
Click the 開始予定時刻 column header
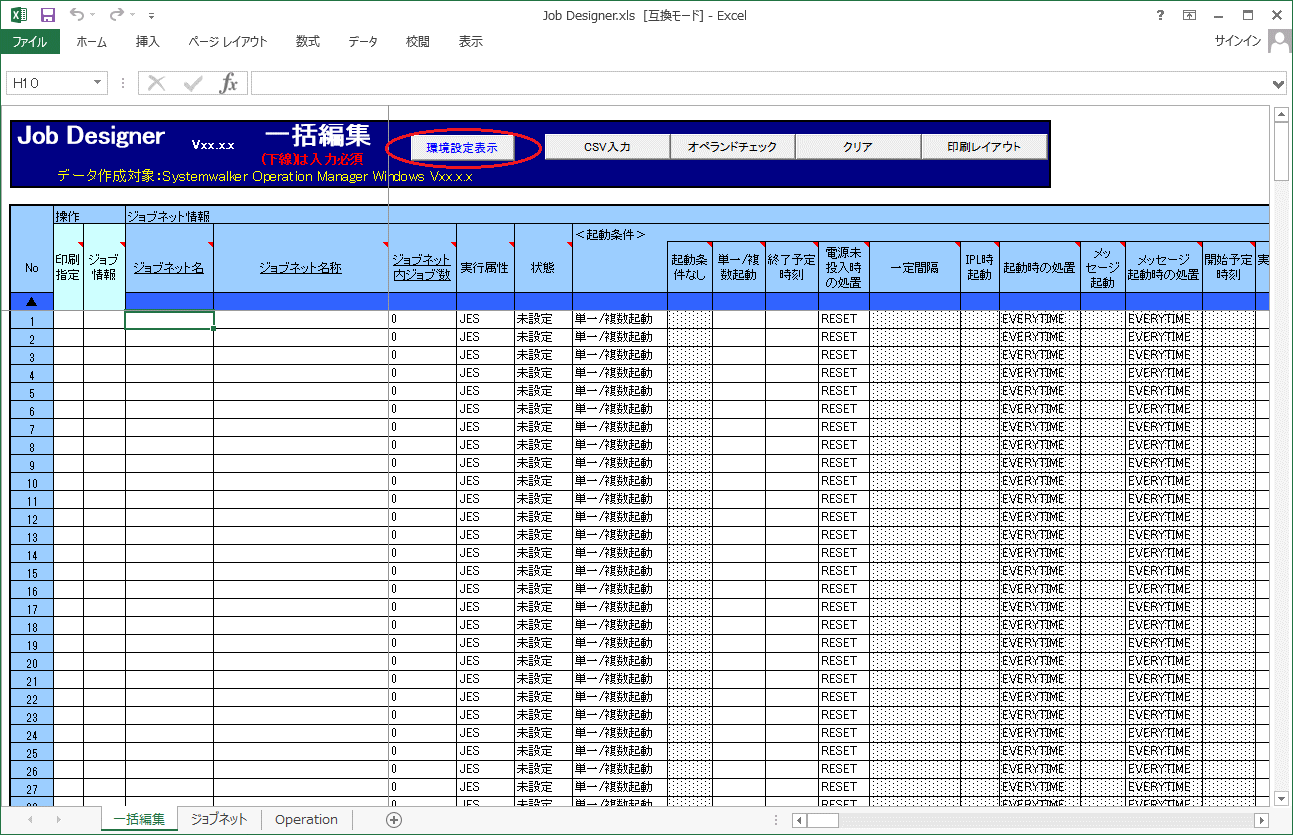[1229, 267]
